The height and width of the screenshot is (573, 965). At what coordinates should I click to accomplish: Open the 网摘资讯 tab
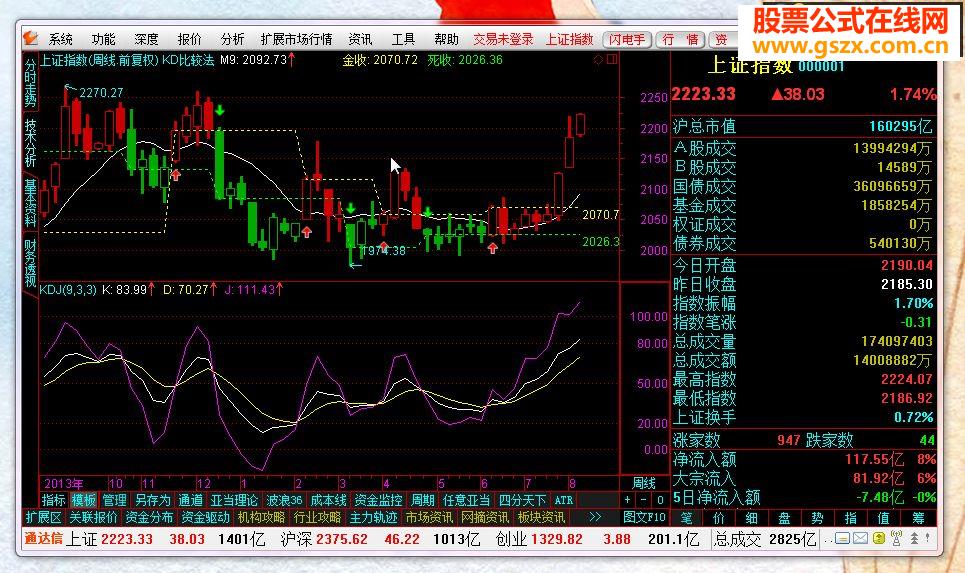coord(485,517)
